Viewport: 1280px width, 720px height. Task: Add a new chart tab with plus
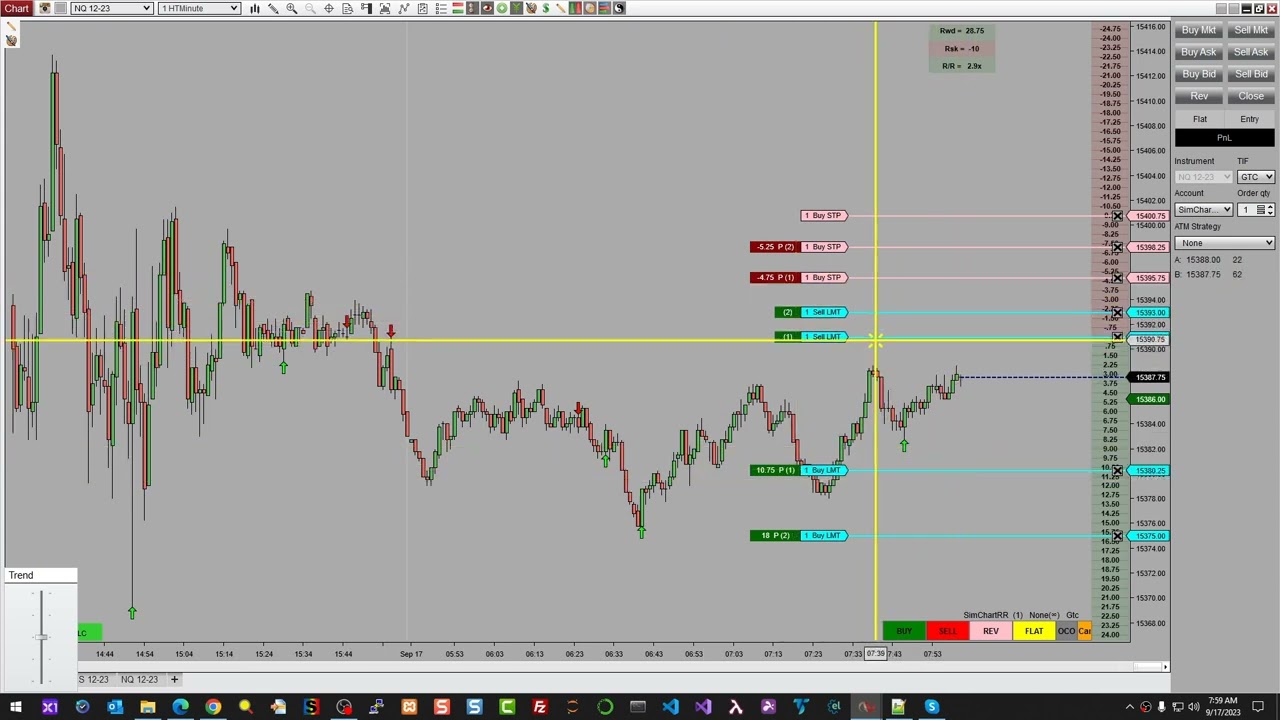pos(174,680)
